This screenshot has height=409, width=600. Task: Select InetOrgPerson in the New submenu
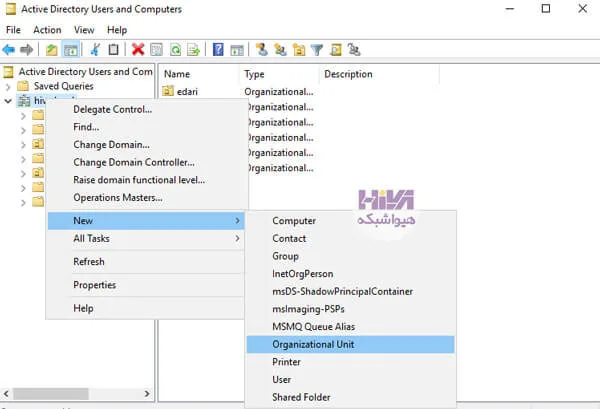[x=351, y=274]
